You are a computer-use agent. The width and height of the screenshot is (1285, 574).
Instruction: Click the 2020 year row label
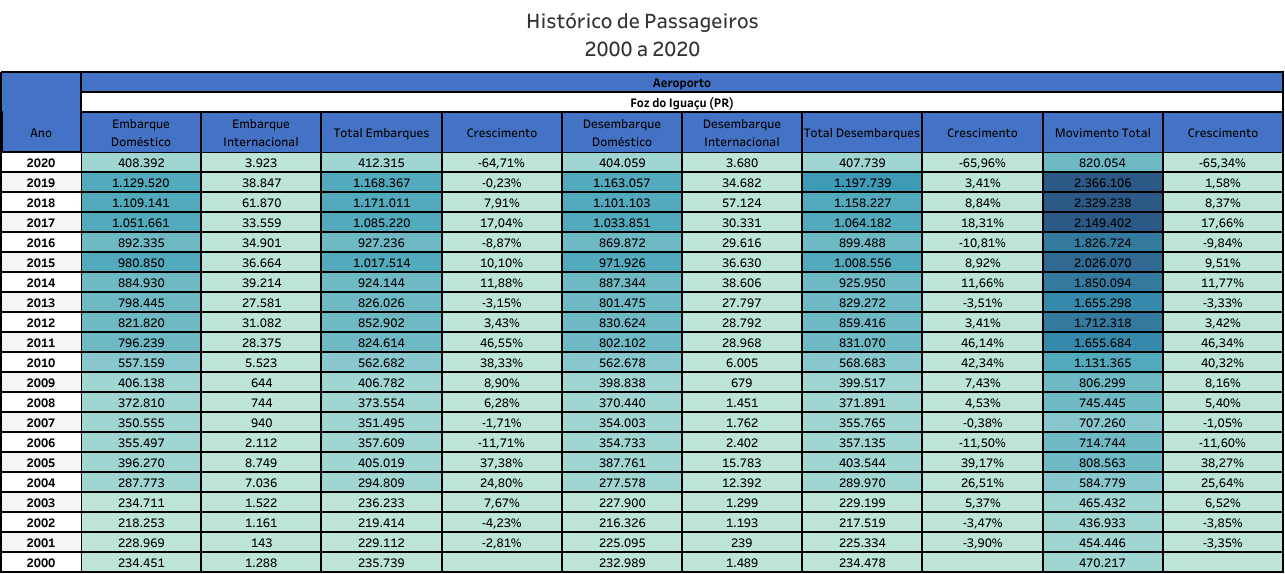point(41,162)
